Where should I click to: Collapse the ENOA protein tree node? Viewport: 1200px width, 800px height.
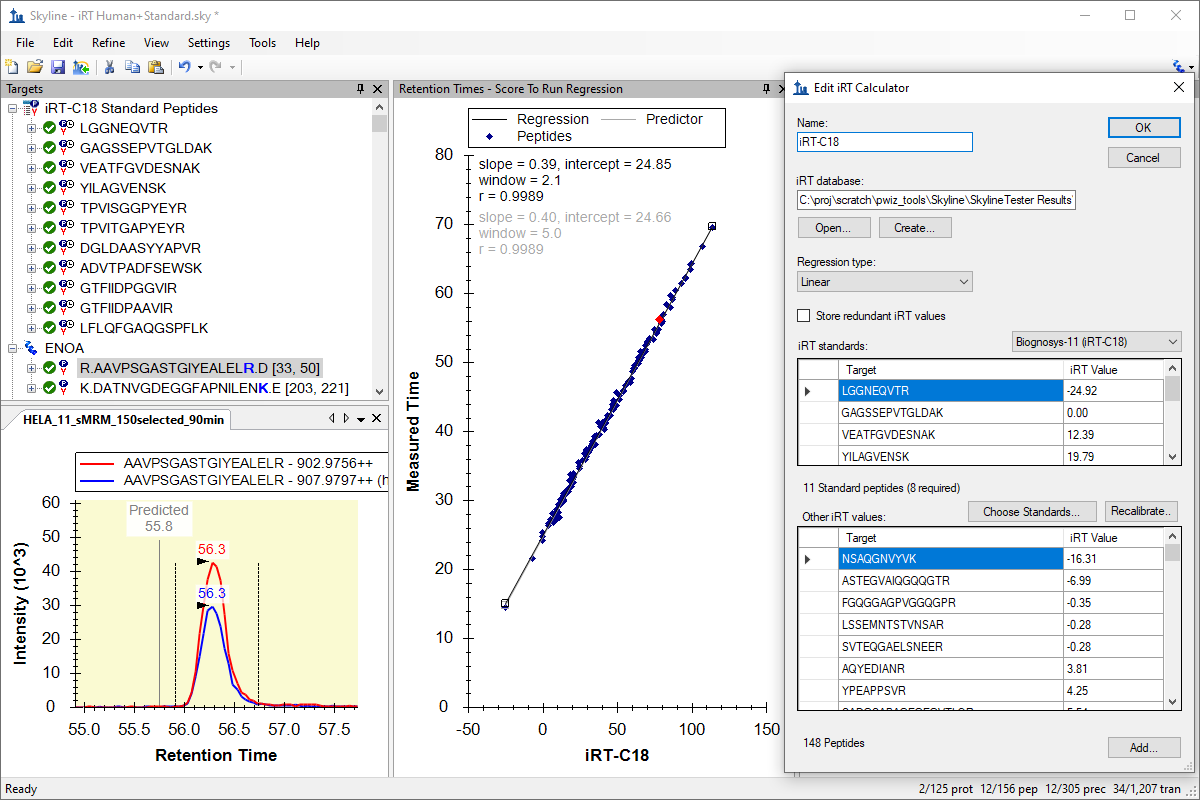[x=13, y=348]
